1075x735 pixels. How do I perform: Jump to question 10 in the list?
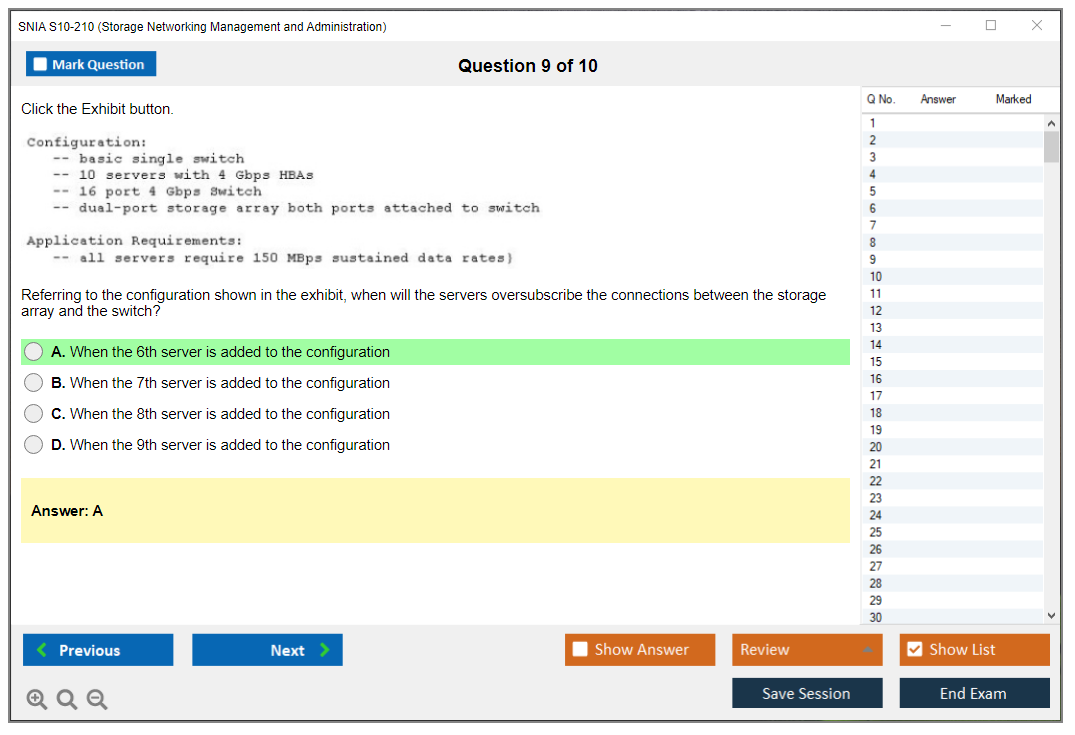[x=876, y=277]
